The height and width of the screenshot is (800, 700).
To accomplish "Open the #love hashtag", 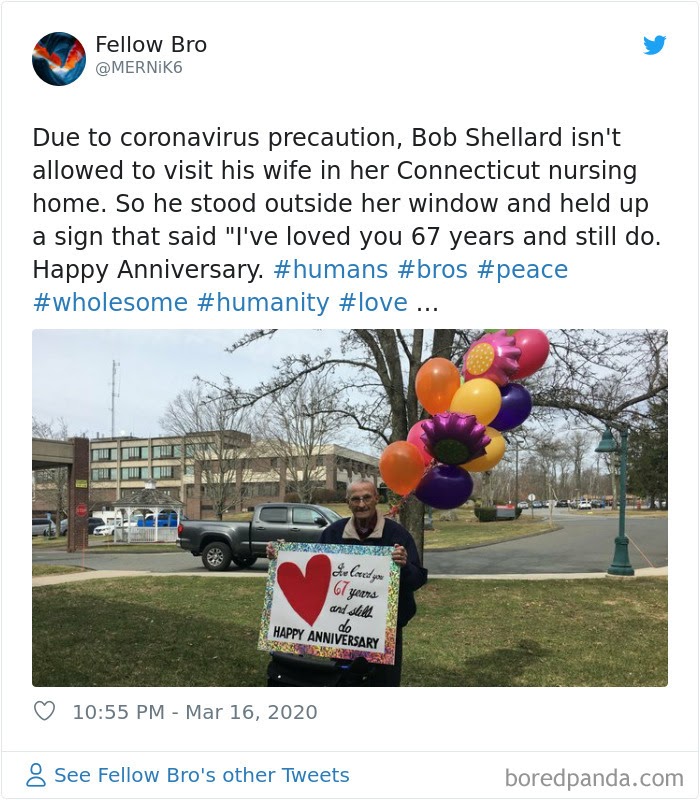I will pyautogui.click(x=368, y=299).
